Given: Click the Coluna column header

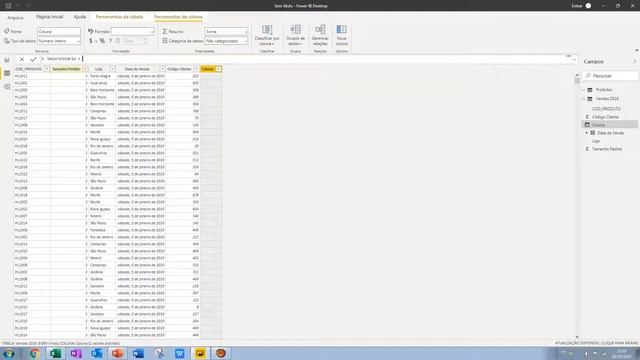Looking at the screenshot, I should (x=208, y=69).
